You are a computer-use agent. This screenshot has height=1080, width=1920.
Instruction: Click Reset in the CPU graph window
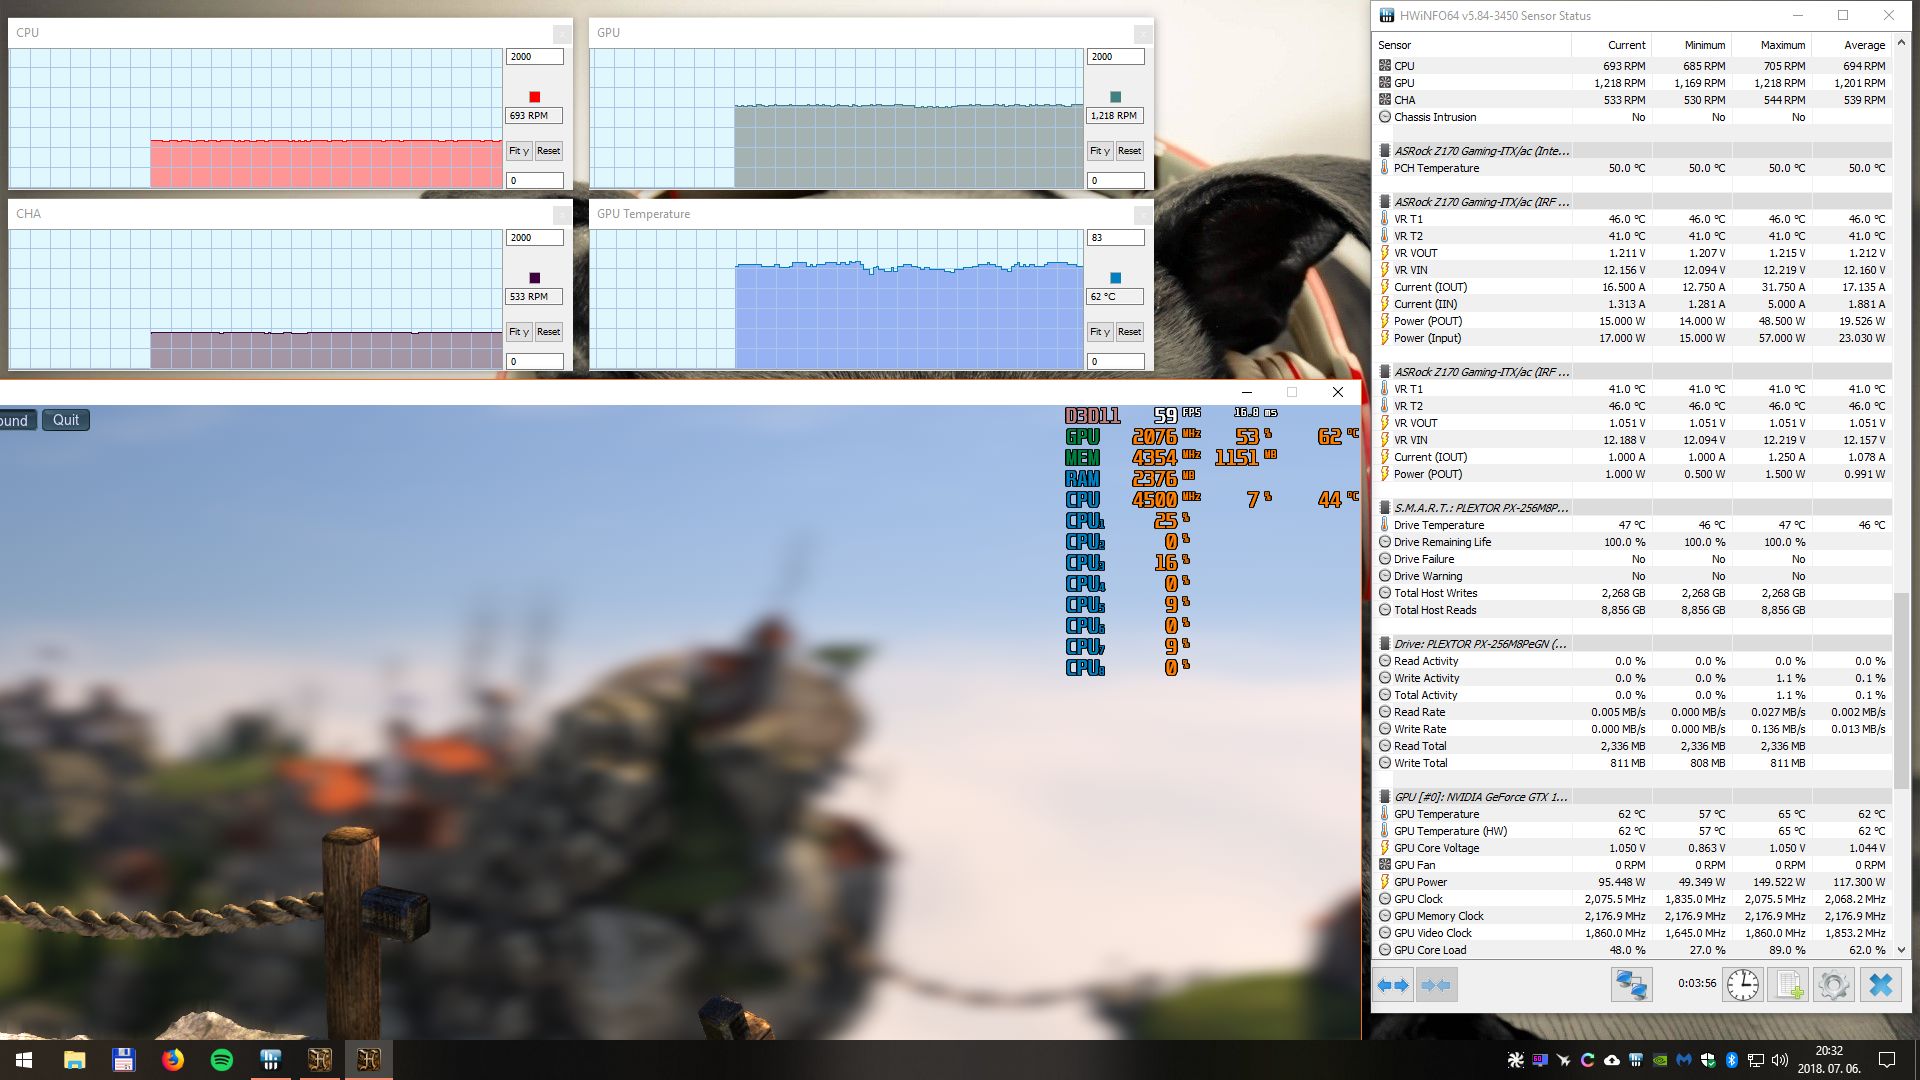coord(548,151)
